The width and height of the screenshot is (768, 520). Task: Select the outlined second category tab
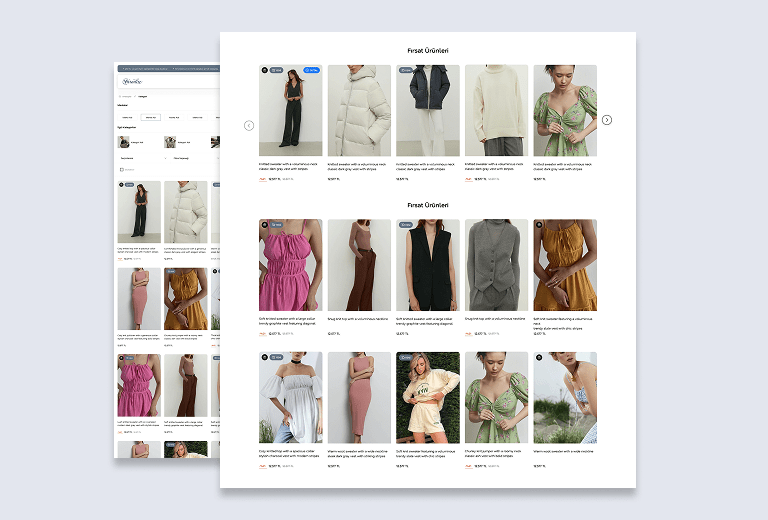click(x=150, y=118)
